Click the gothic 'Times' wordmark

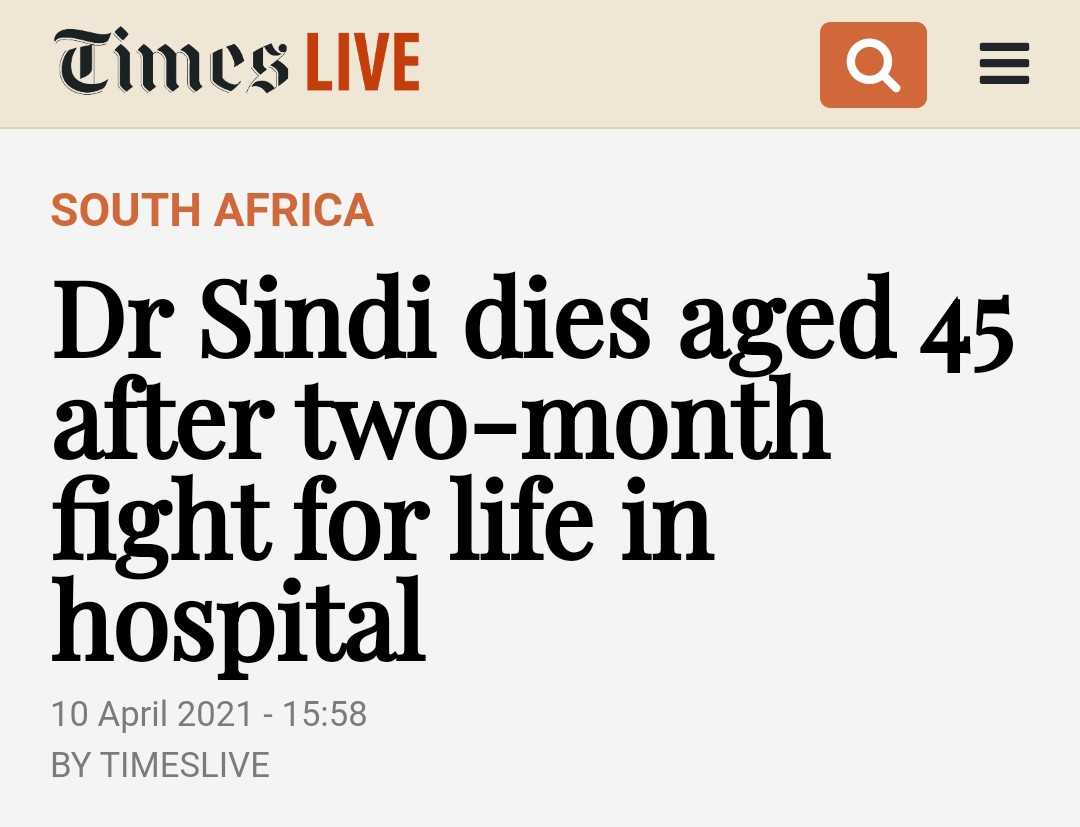point(173,61)
